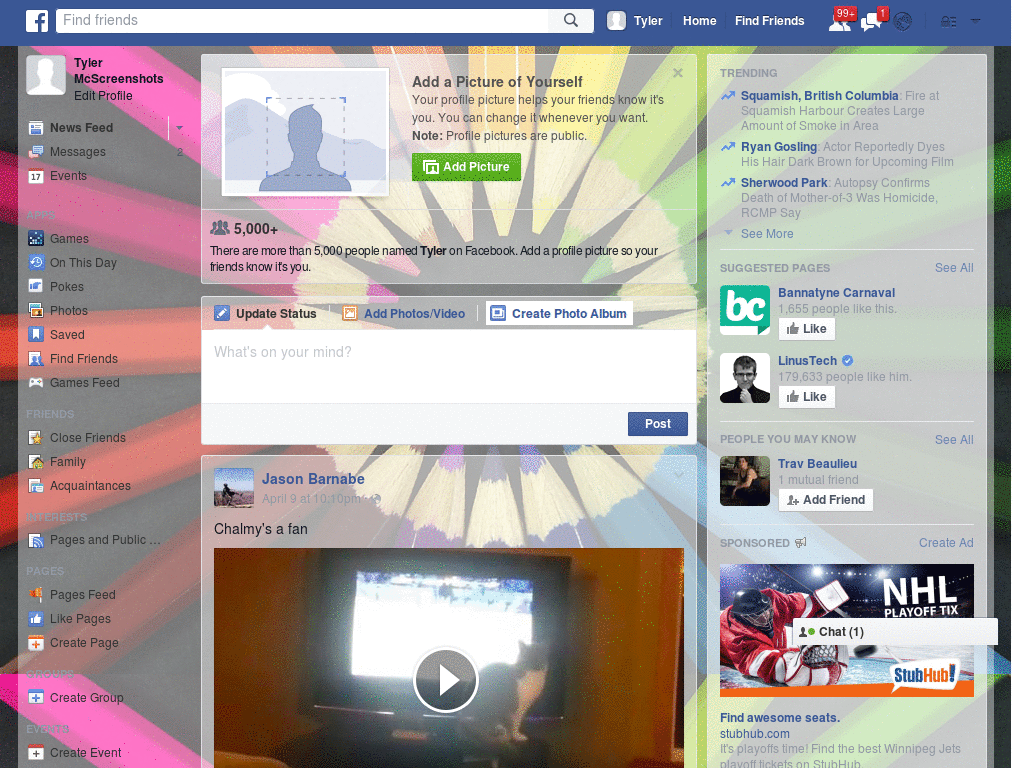The image size is (1024, 768).
Task: Click the NHL Playoff Tix ad image
Action: [x=846, y=630]
